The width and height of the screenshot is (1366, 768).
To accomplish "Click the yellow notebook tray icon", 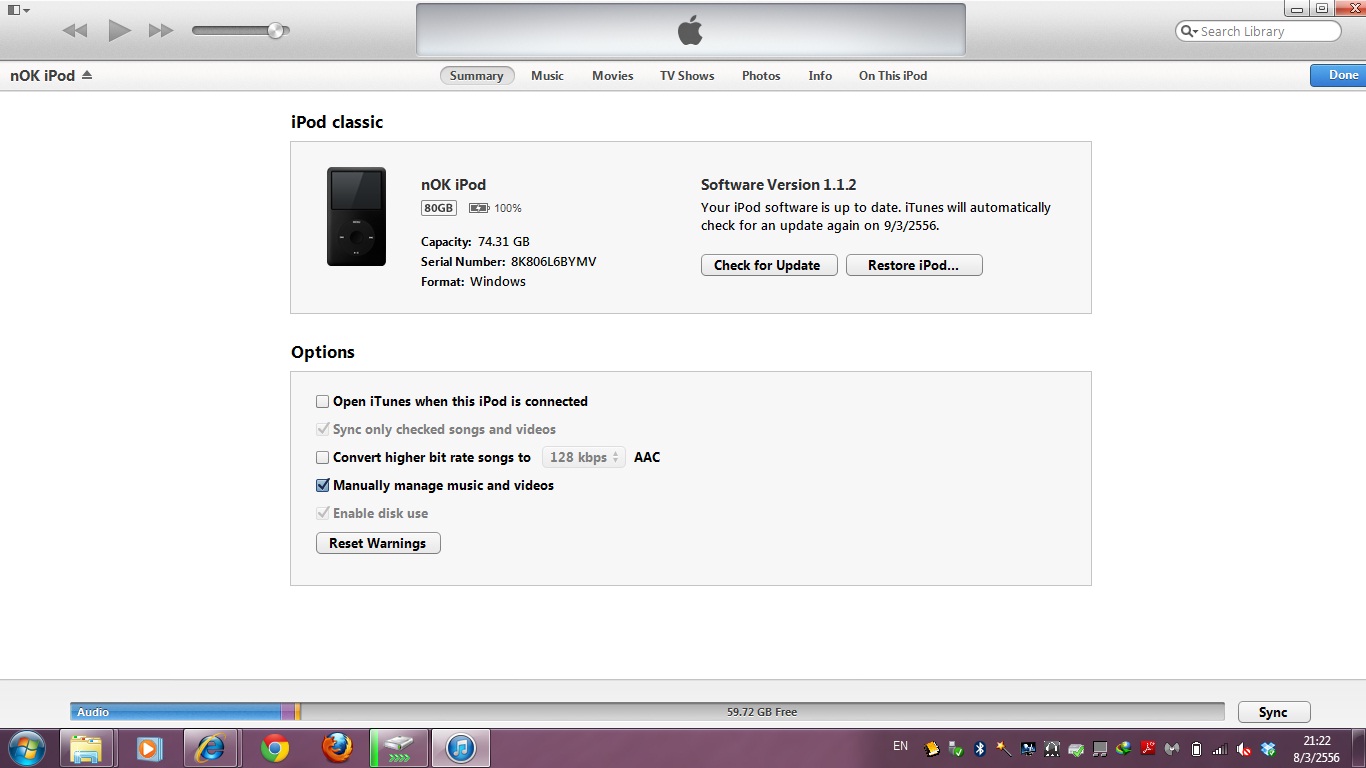I will pyautogui.click(x=932, y=748).
